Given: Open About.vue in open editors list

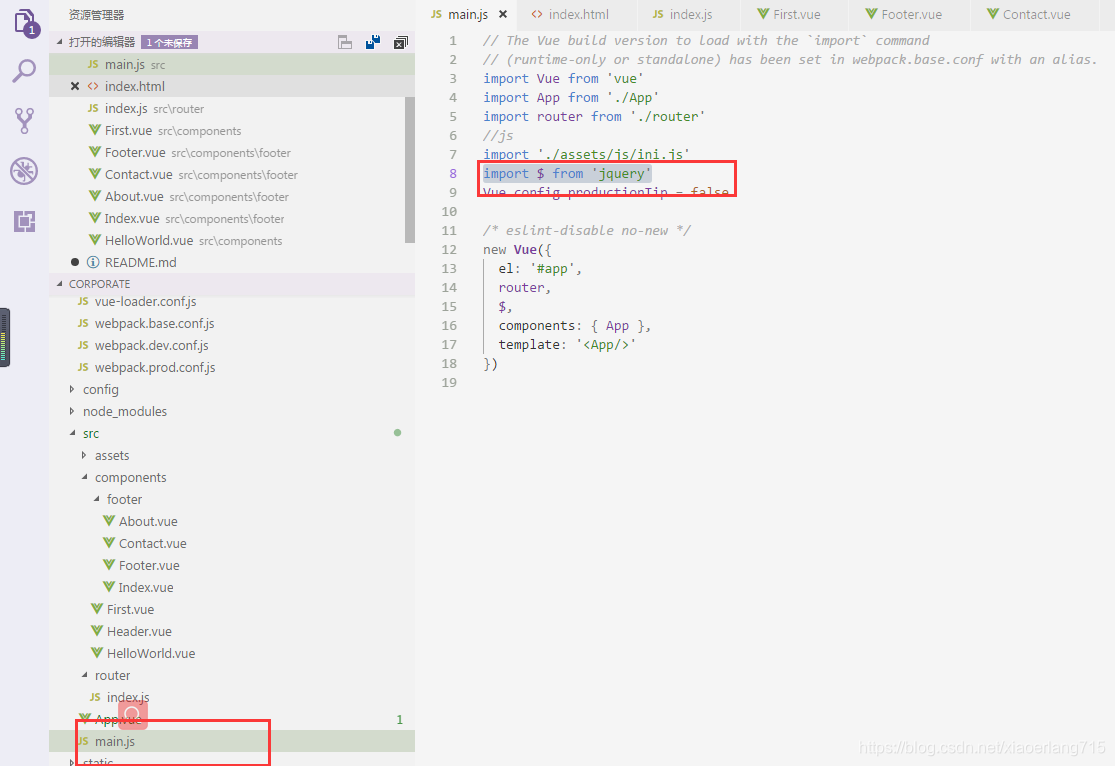Looking at the screenshot, I should pos(232,196).
